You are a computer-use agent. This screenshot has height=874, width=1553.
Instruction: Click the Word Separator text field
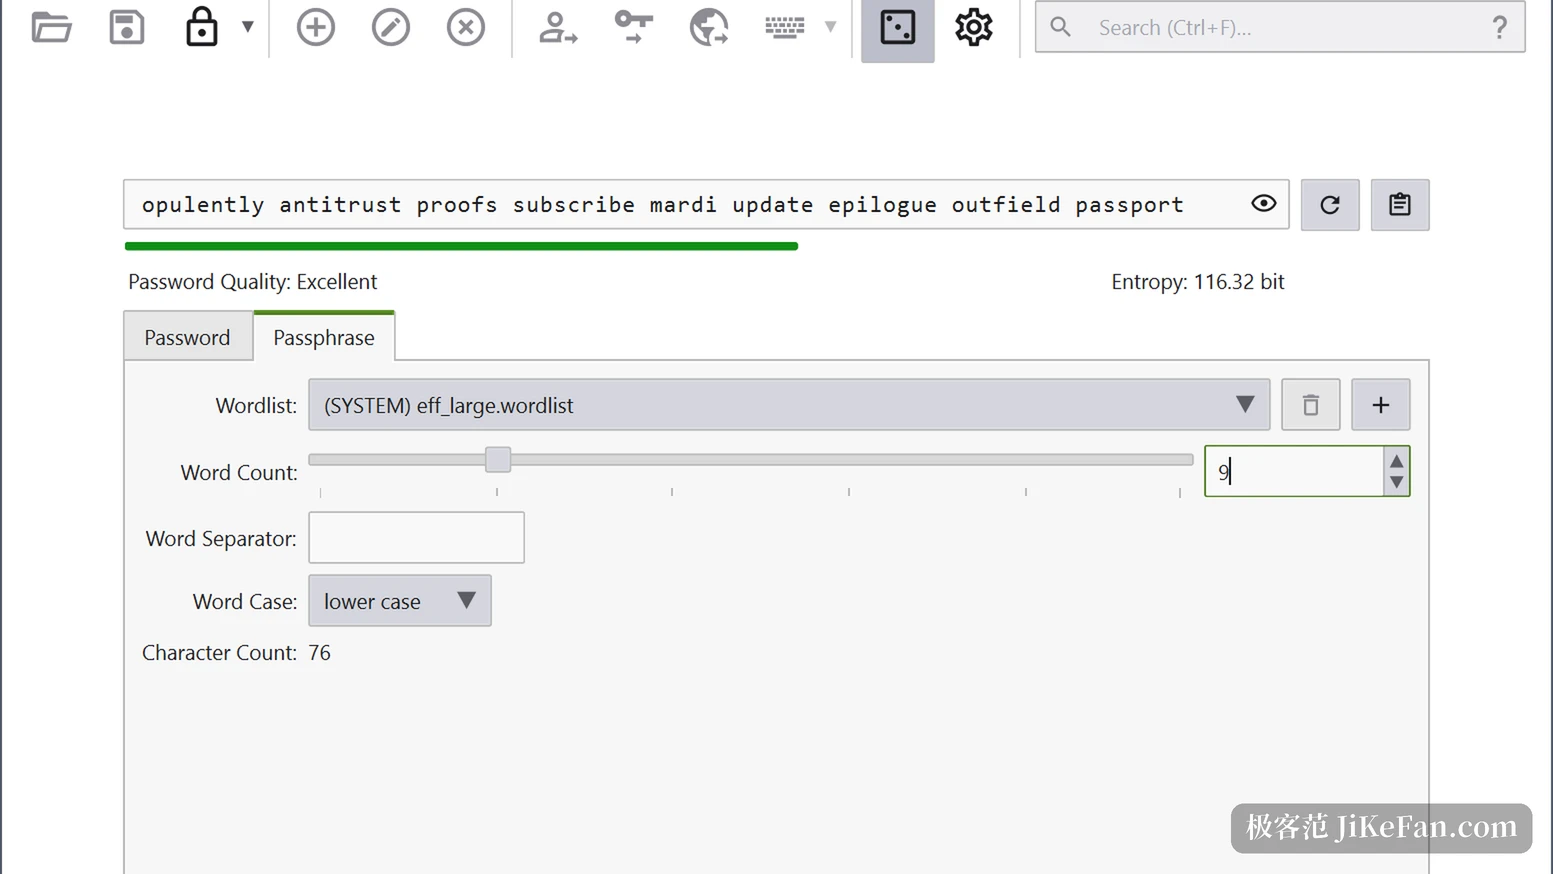(x=417, y=538)
